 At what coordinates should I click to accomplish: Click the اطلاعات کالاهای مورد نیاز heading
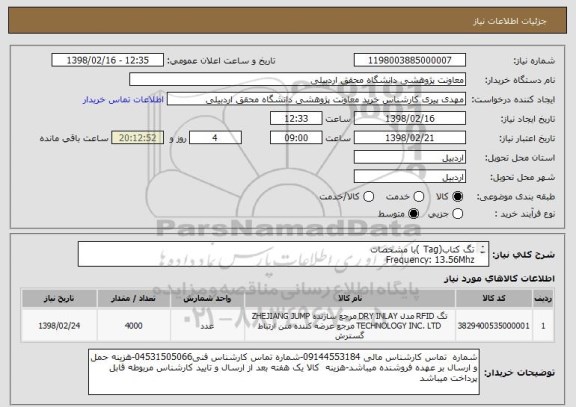[499, 279]
